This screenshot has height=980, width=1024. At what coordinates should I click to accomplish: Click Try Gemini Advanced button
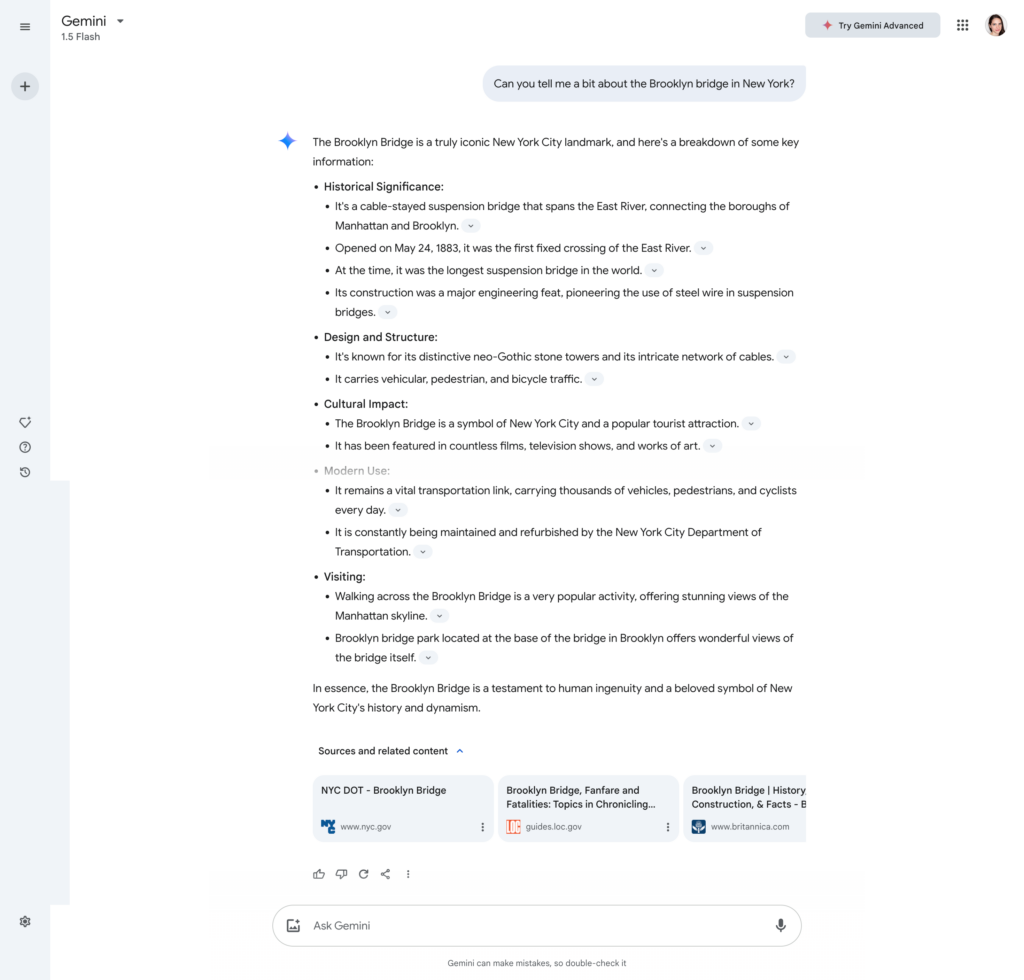872,25
